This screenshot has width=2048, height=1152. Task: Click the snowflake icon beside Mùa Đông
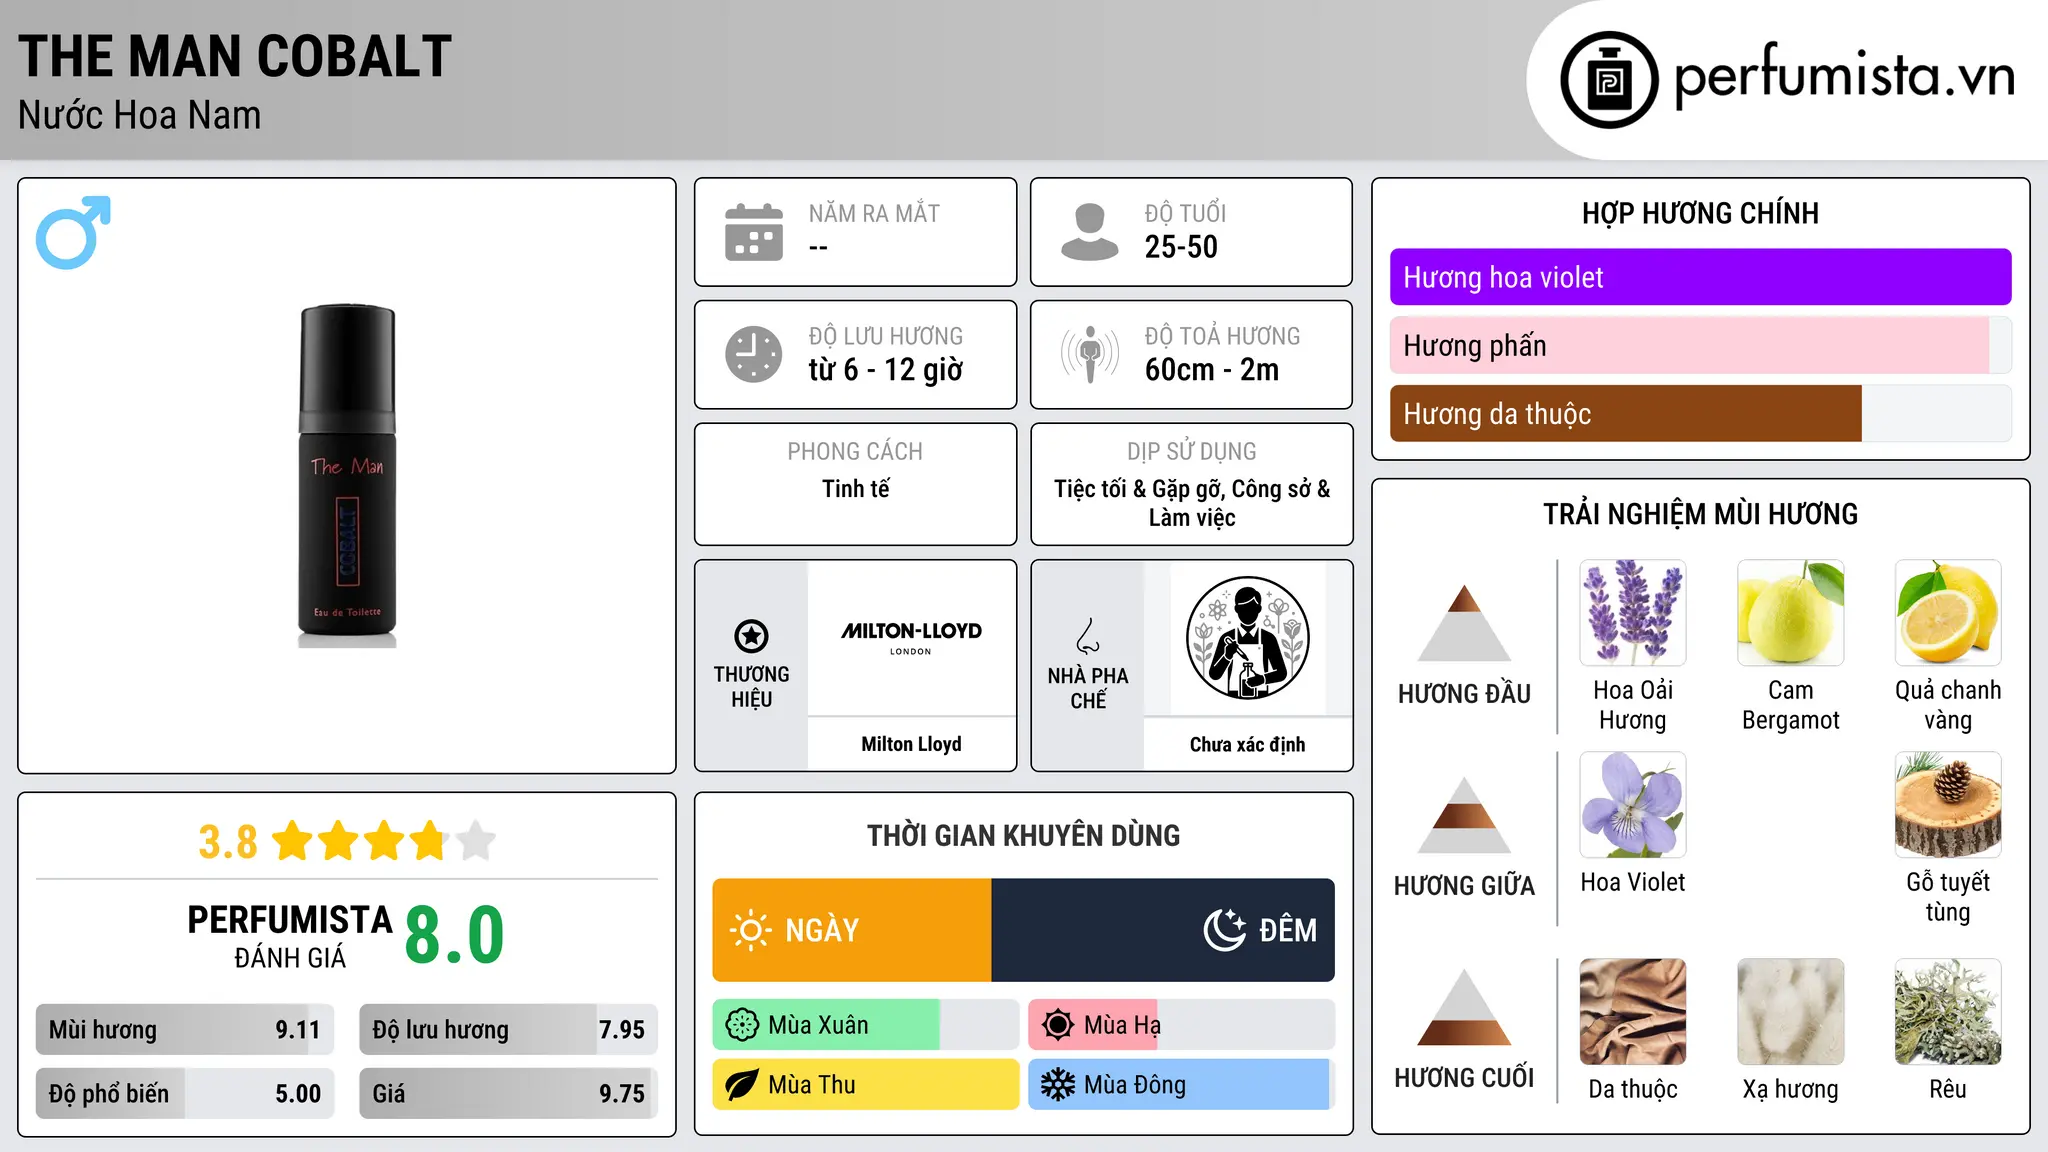pos(1058,1085)
